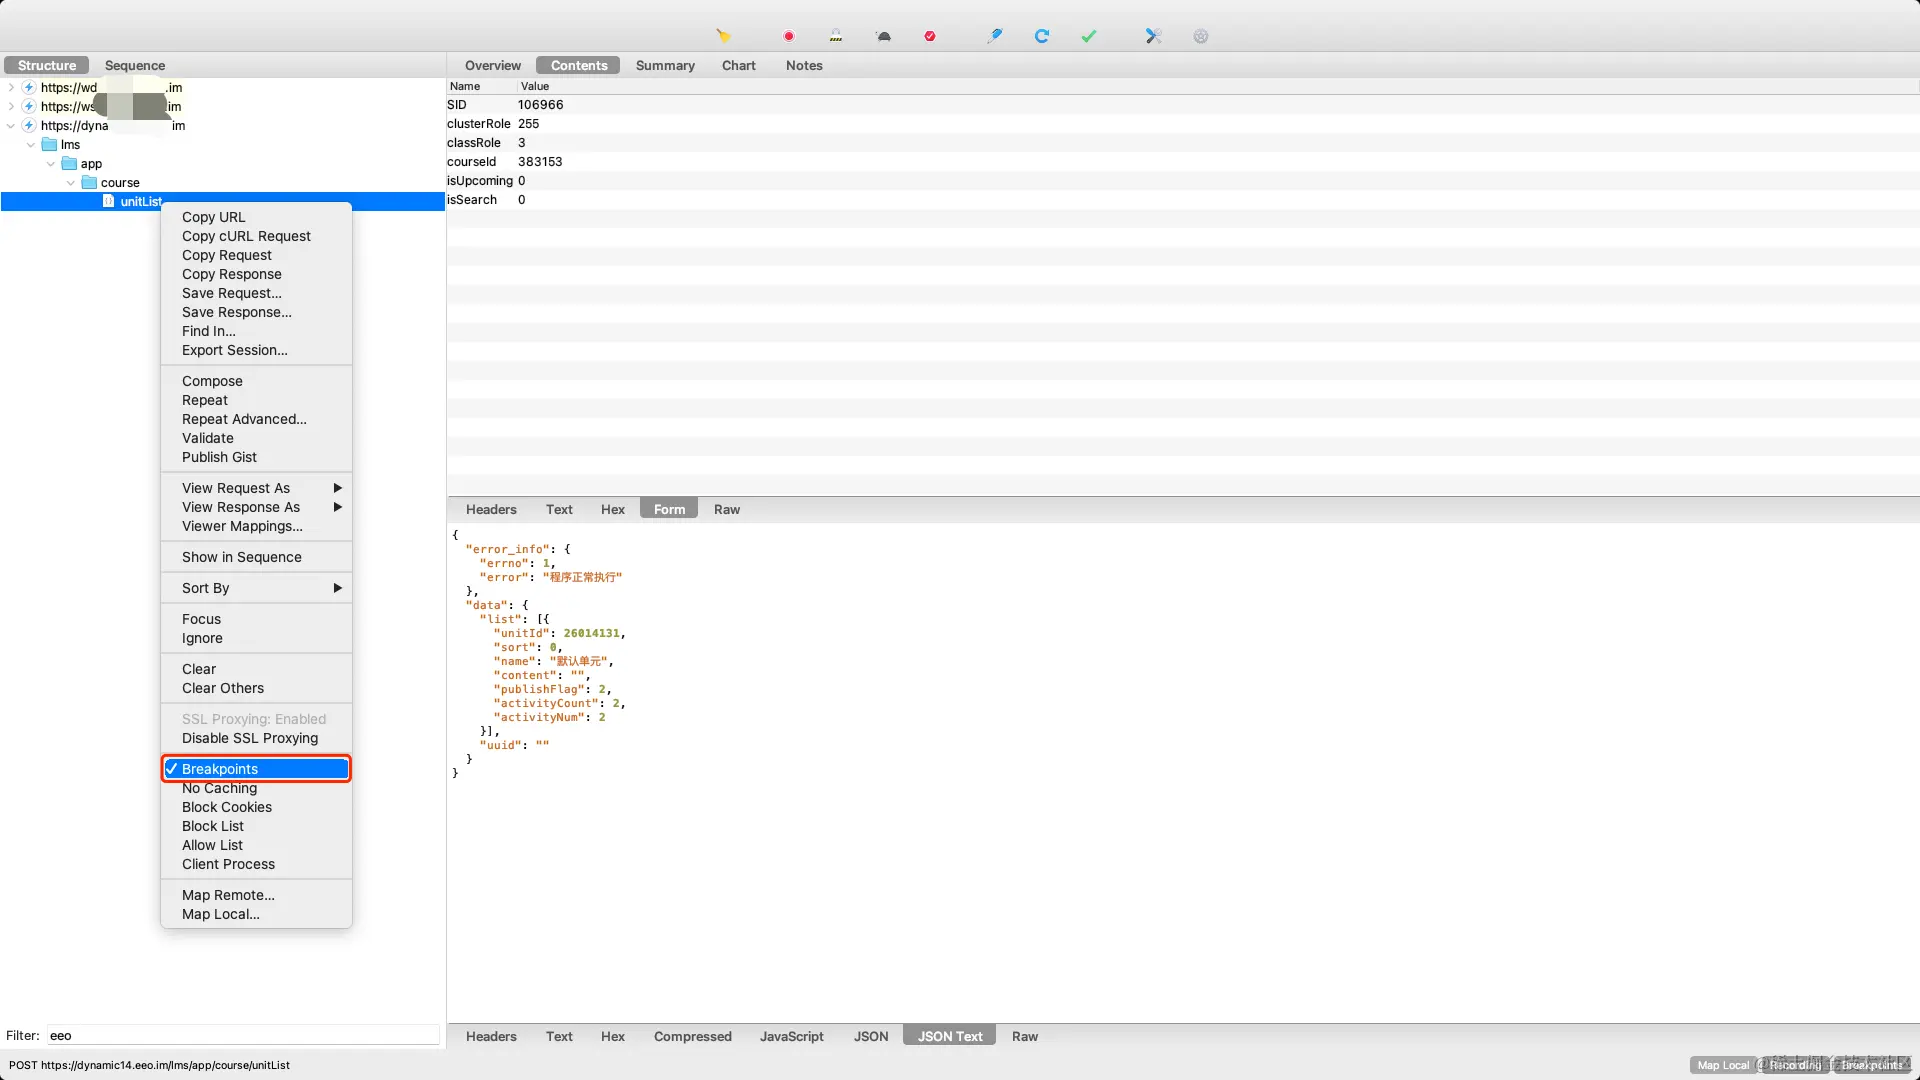Switch to the Structure tab
1920x1080 pixels.
47,65
